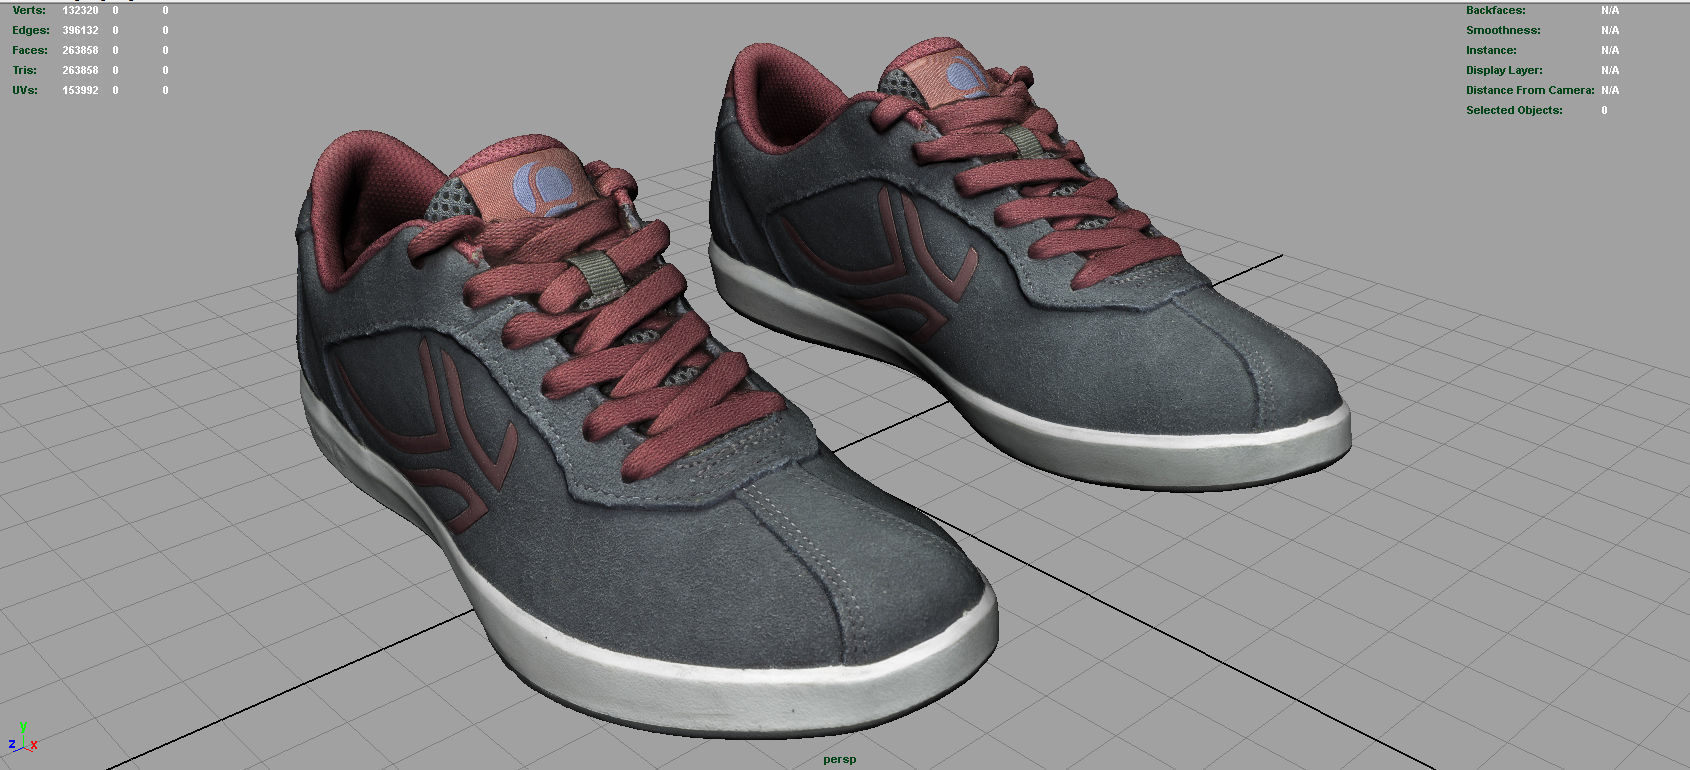Screen dimensions: 1690x770
Task: Click the Backfaces: heads-up label
Action: point(1496,10)
